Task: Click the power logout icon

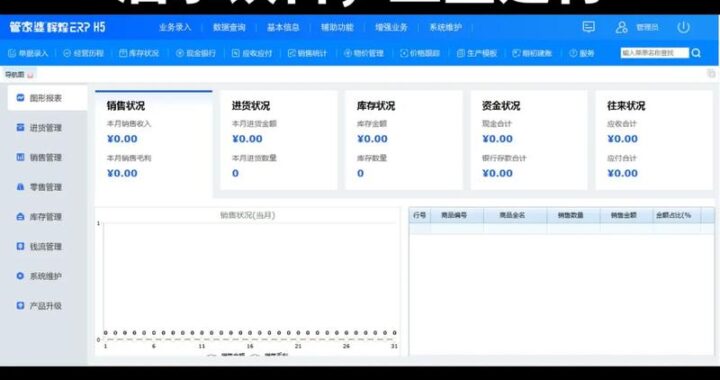Action: (683, 27)
